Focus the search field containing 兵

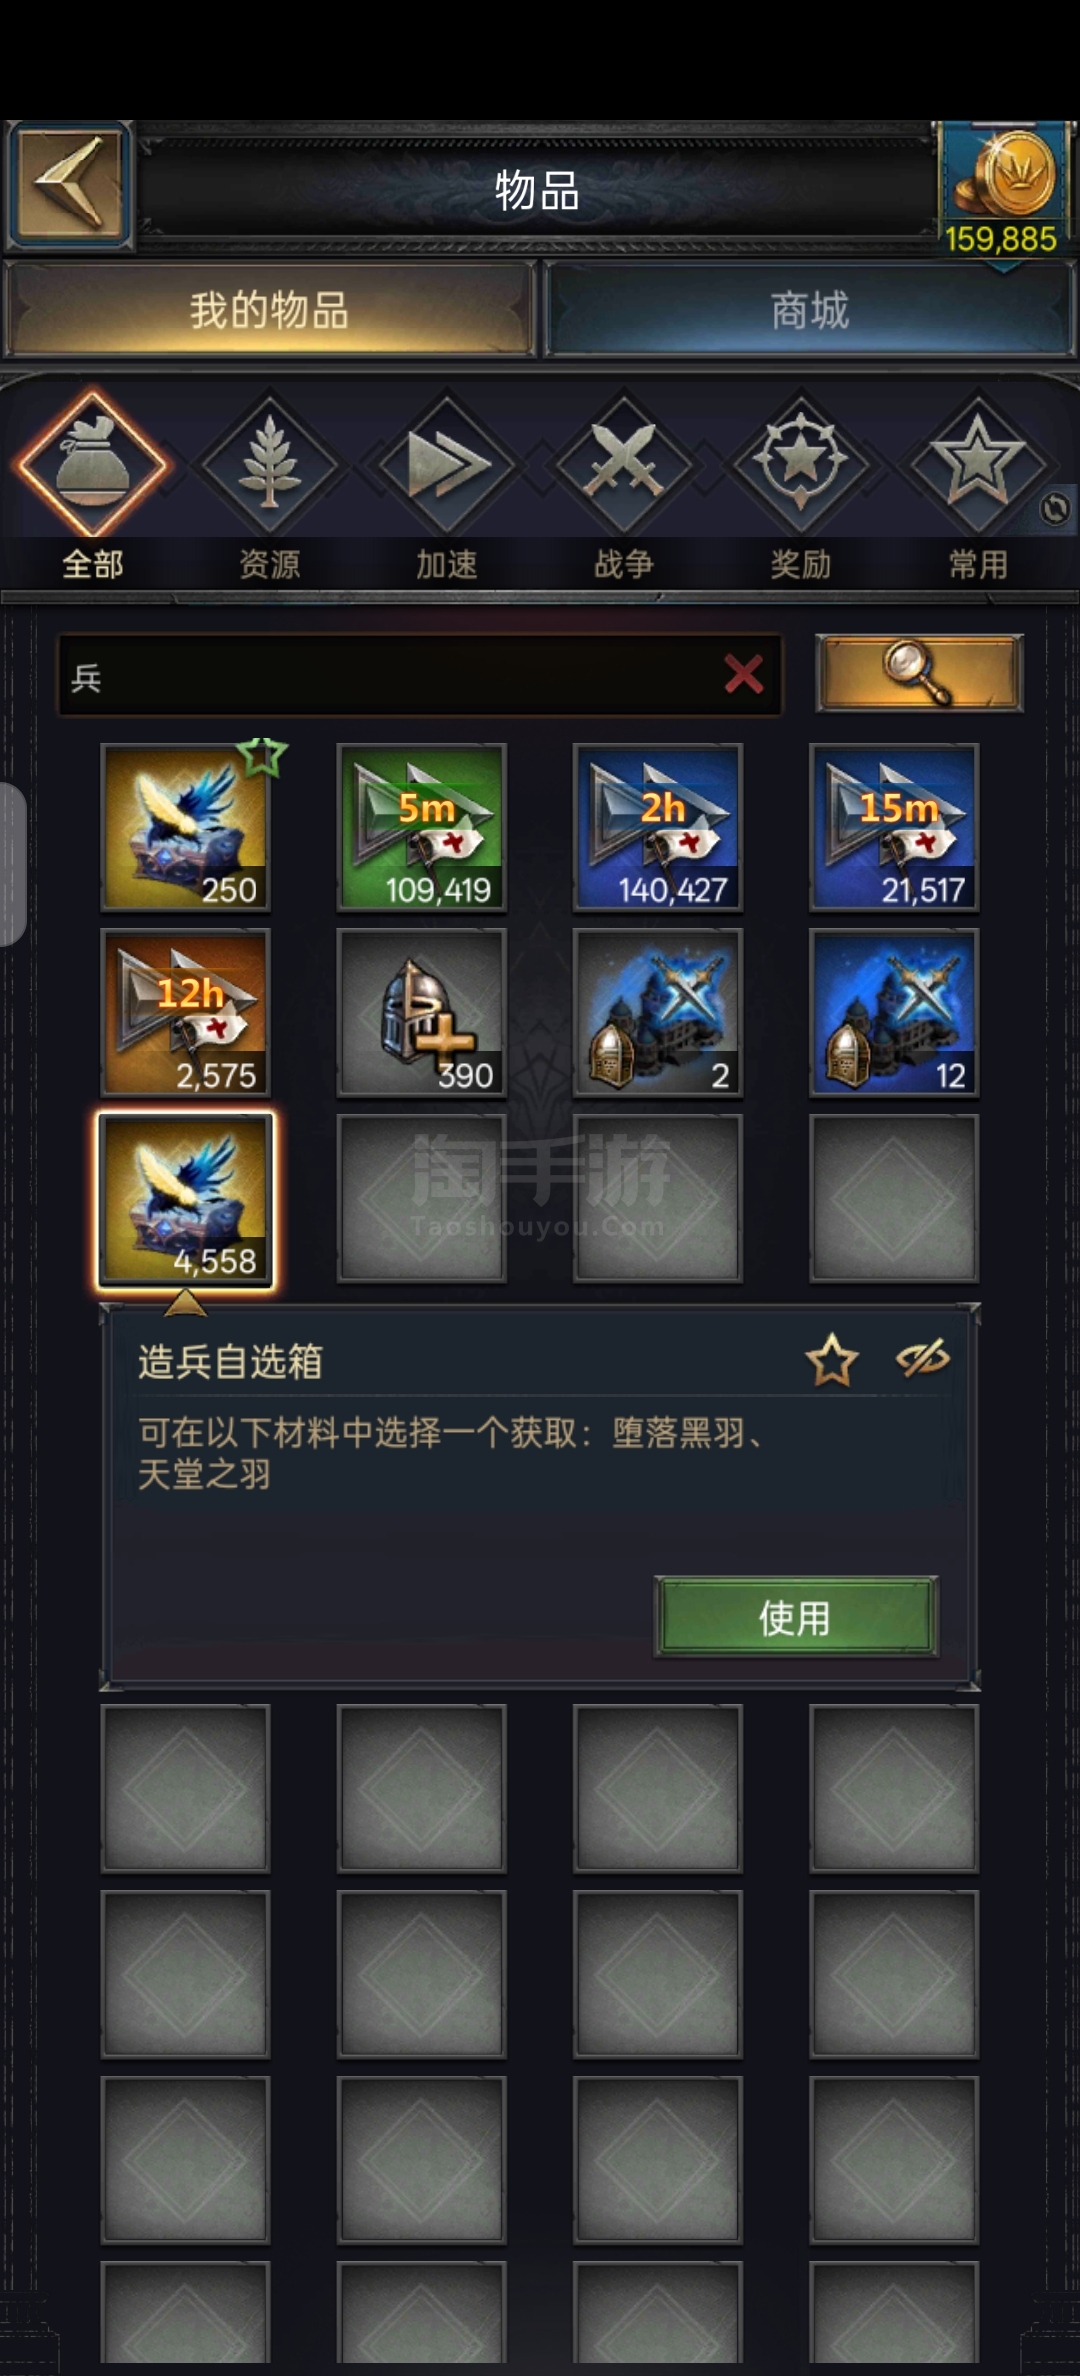point(419,675)
